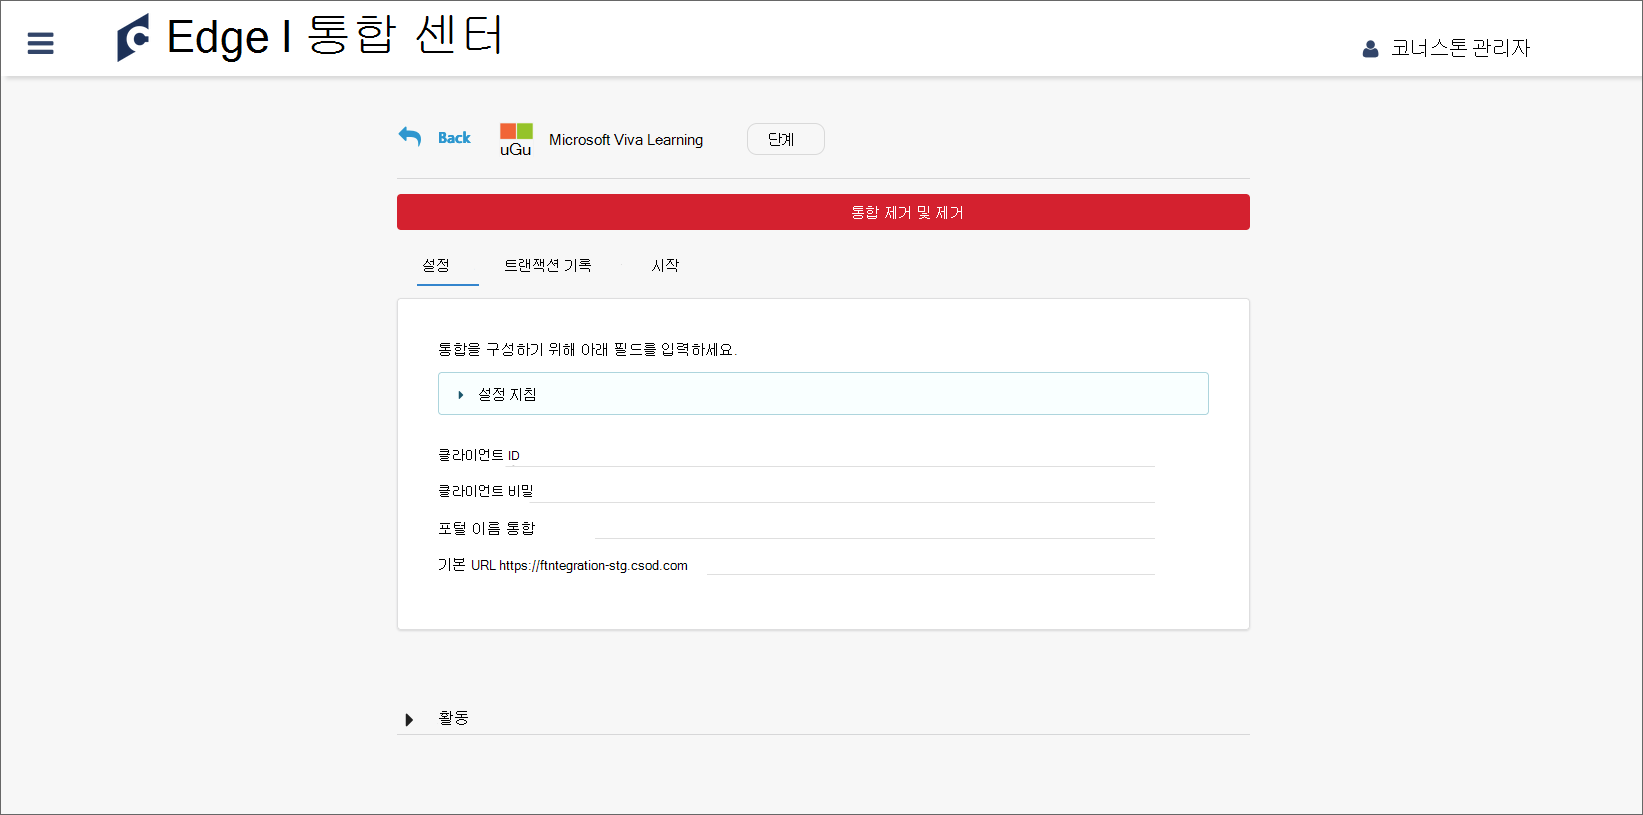Click the 기본 URL input field

[931, 564]
